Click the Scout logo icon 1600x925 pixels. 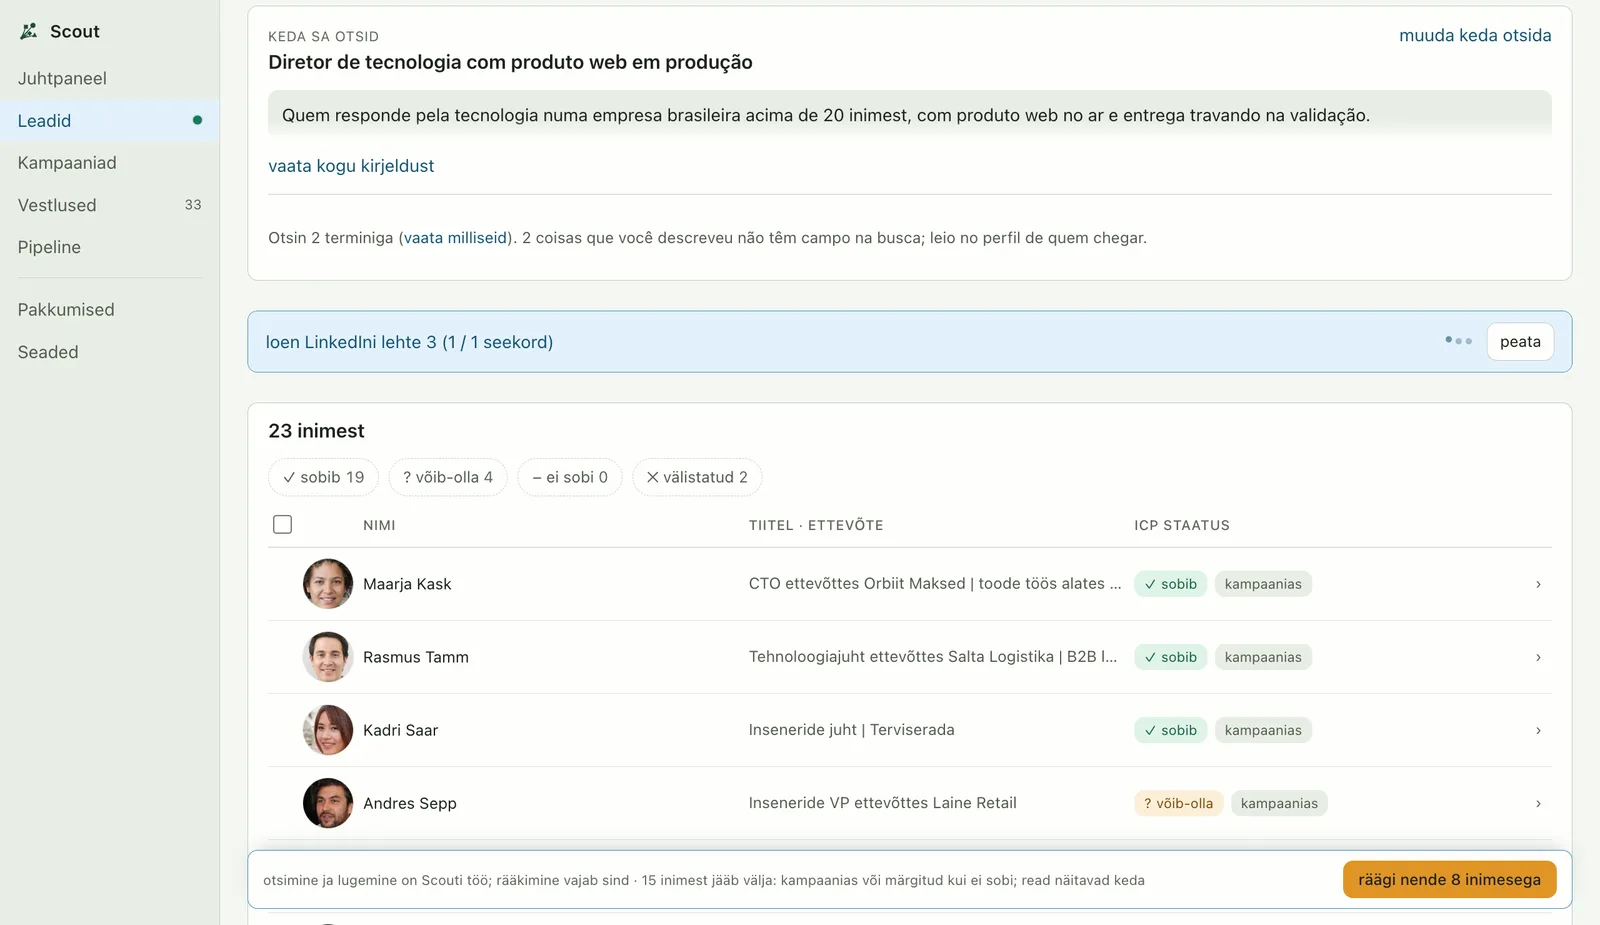pos(29,31)
